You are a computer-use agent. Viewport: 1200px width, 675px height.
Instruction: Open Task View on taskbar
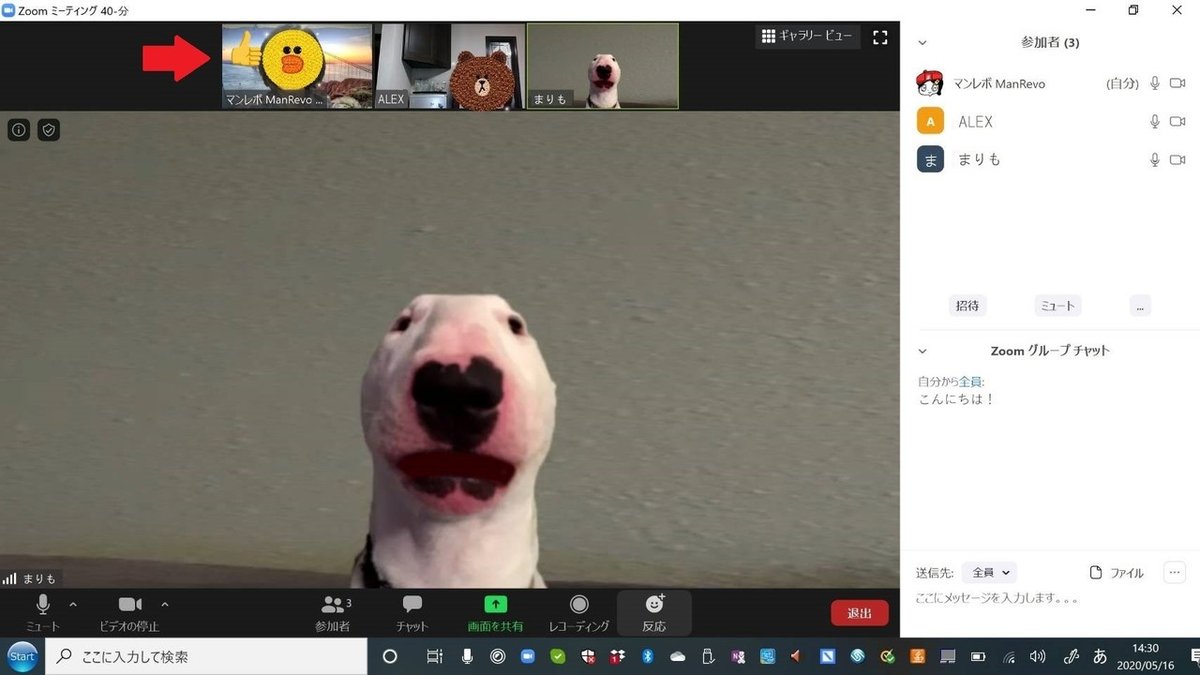pos(434,657)
